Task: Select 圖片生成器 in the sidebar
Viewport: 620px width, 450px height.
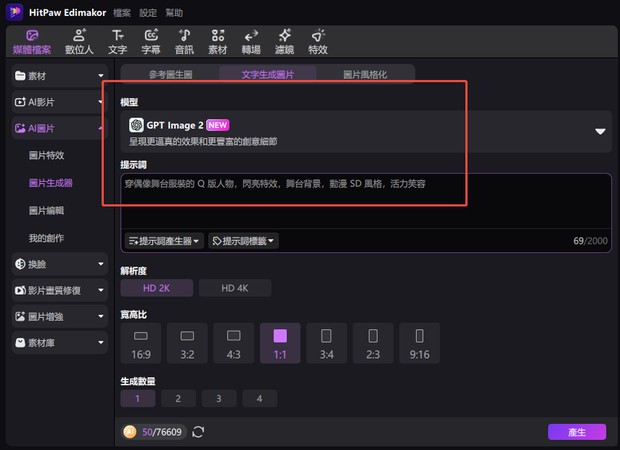Action: pyautogui.click(x=51, y=183)
